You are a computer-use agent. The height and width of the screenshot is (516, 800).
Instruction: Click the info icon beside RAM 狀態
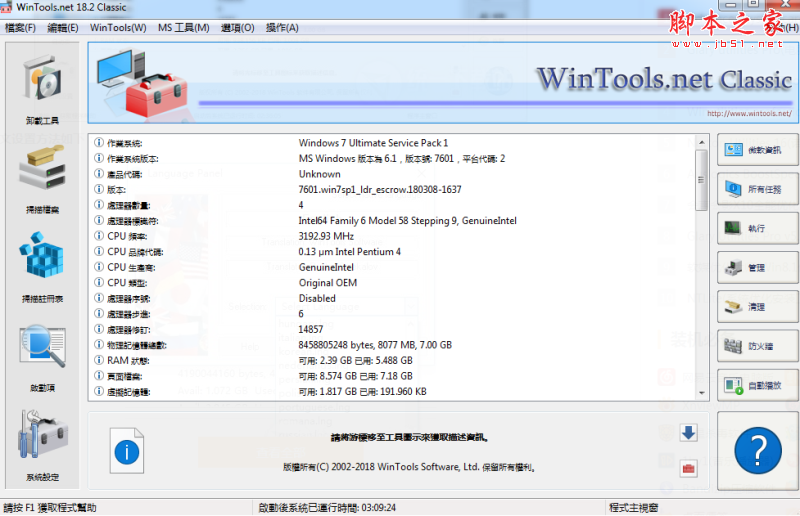click(x=99, y=360)
